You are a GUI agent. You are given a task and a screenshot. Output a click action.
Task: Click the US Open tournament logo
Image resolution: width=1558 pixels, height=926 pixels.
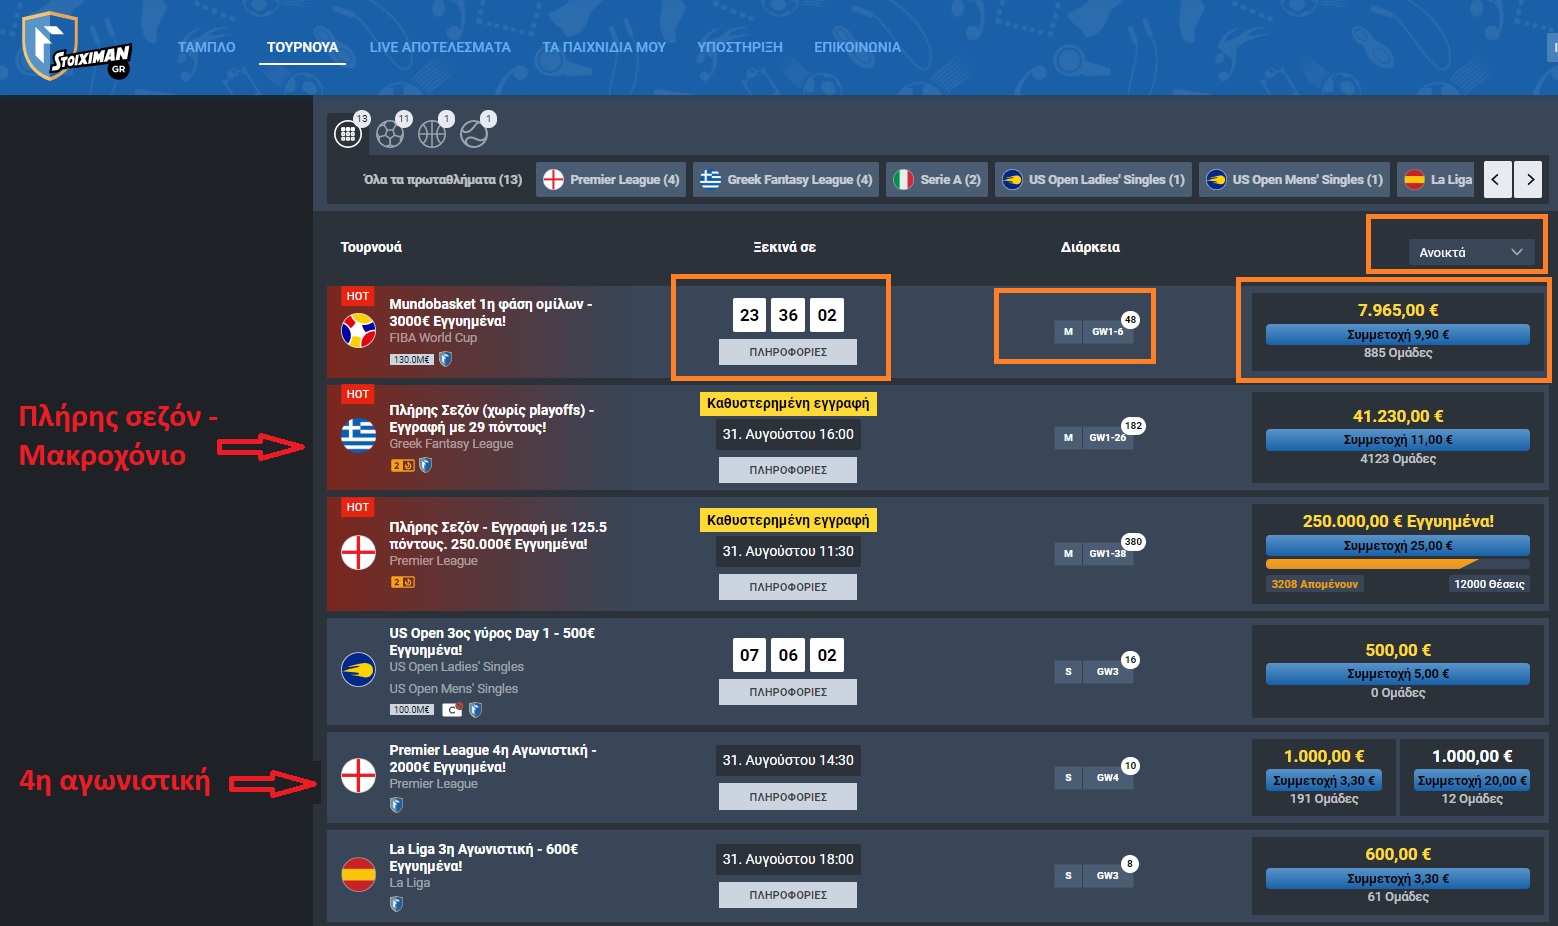coord(358,669)
